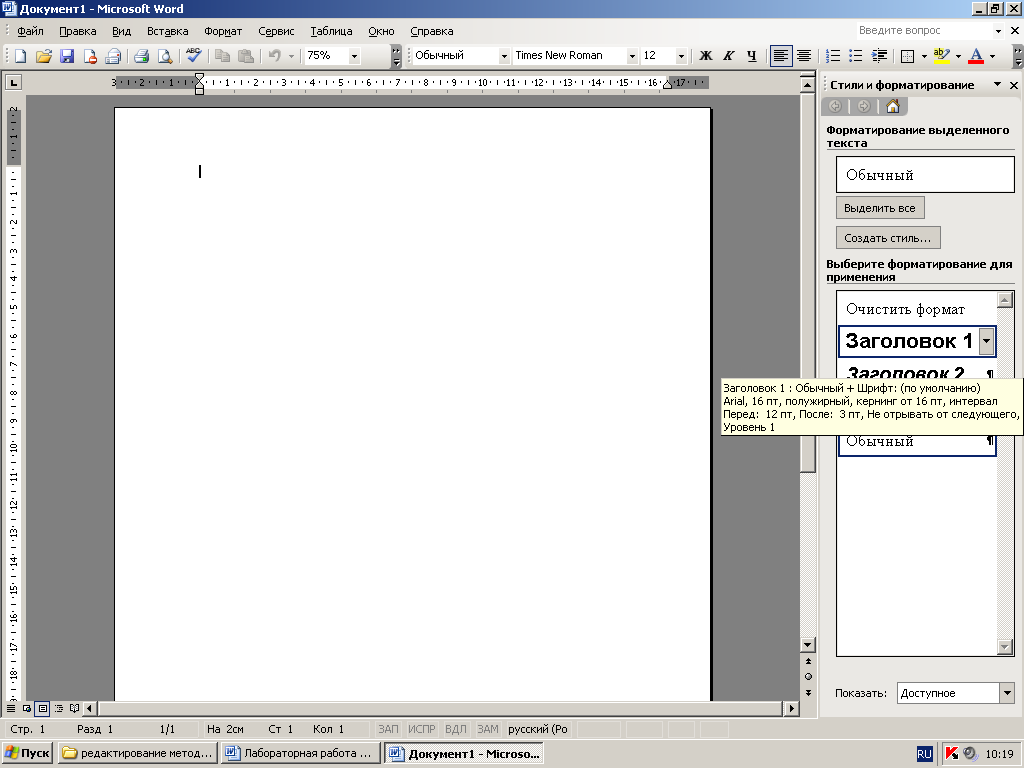Open the Файл menu

coord(30,31)
